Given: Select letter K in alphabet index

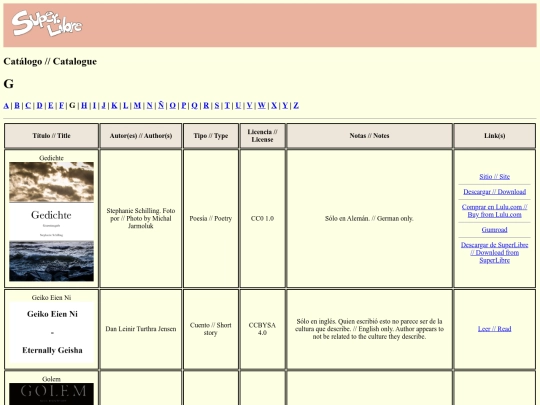Looking at the screenshot, I should [114, 105].
